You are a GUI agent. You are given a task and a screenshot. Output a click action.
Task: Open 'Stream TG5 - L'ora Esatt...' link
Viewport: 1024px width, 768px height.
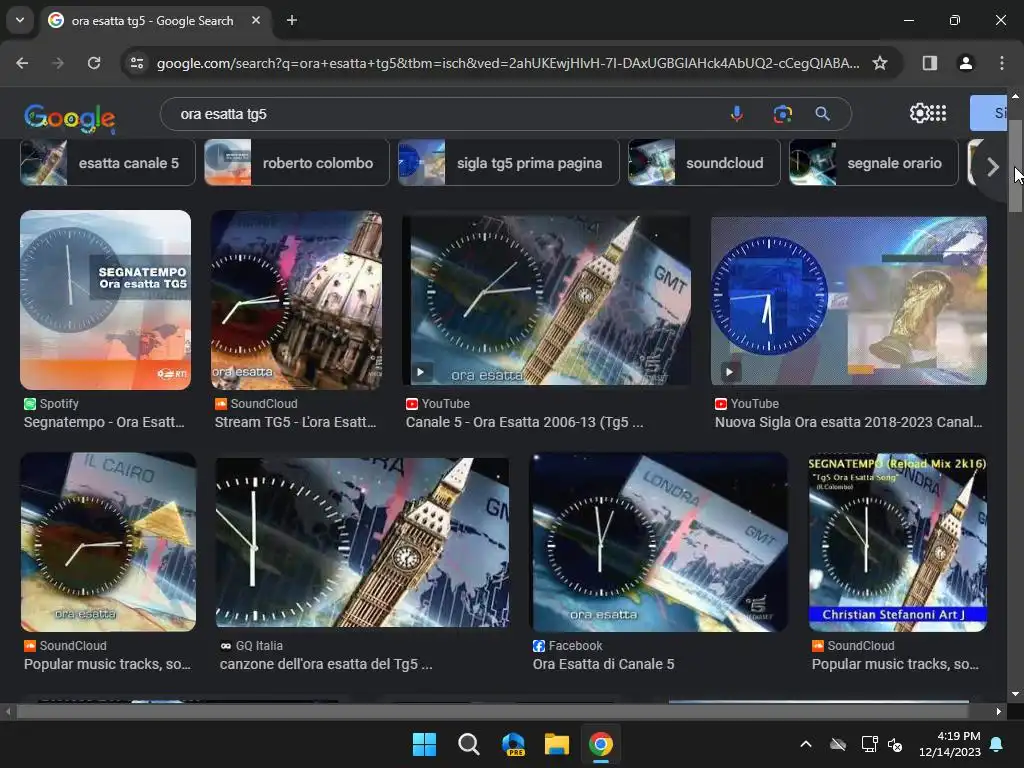point(296,423)
